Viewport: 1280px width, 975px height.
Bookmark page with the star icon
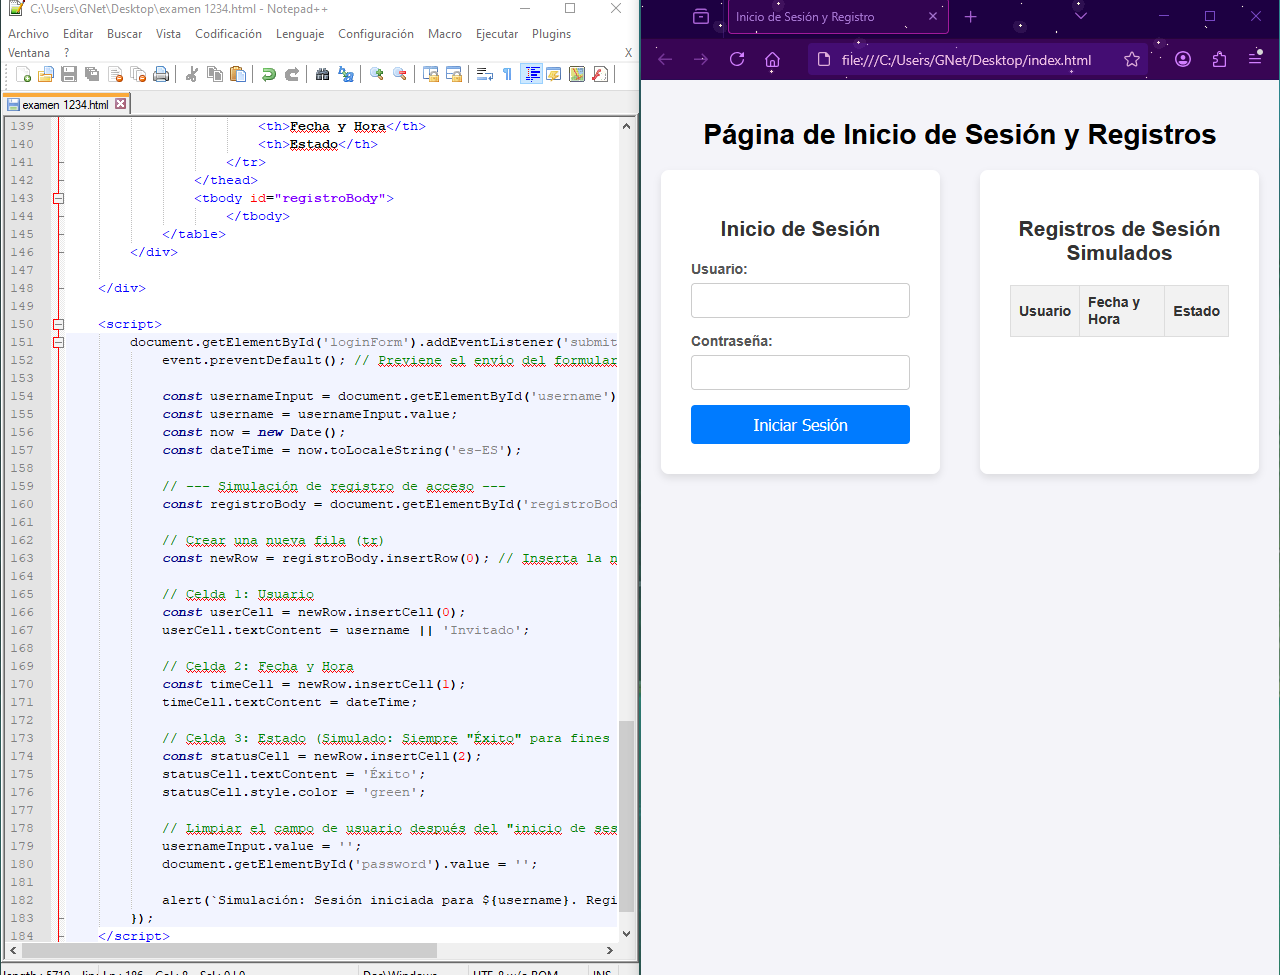tap(1131, 59)
